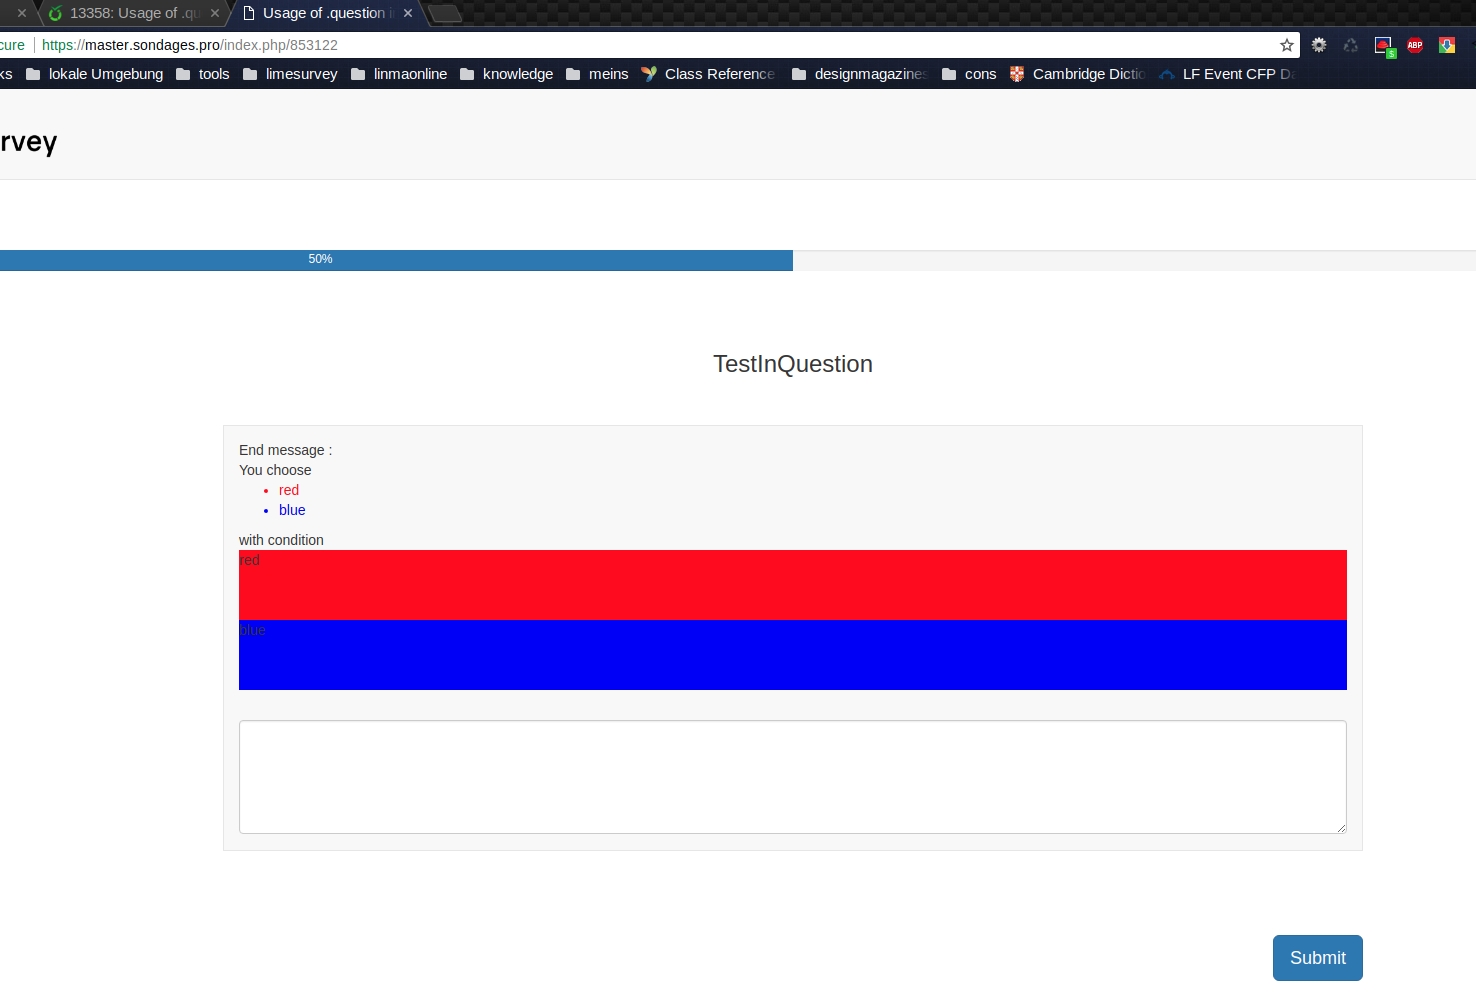
Task: Click the 'with condition' text
Action: (x=281, y=540)
